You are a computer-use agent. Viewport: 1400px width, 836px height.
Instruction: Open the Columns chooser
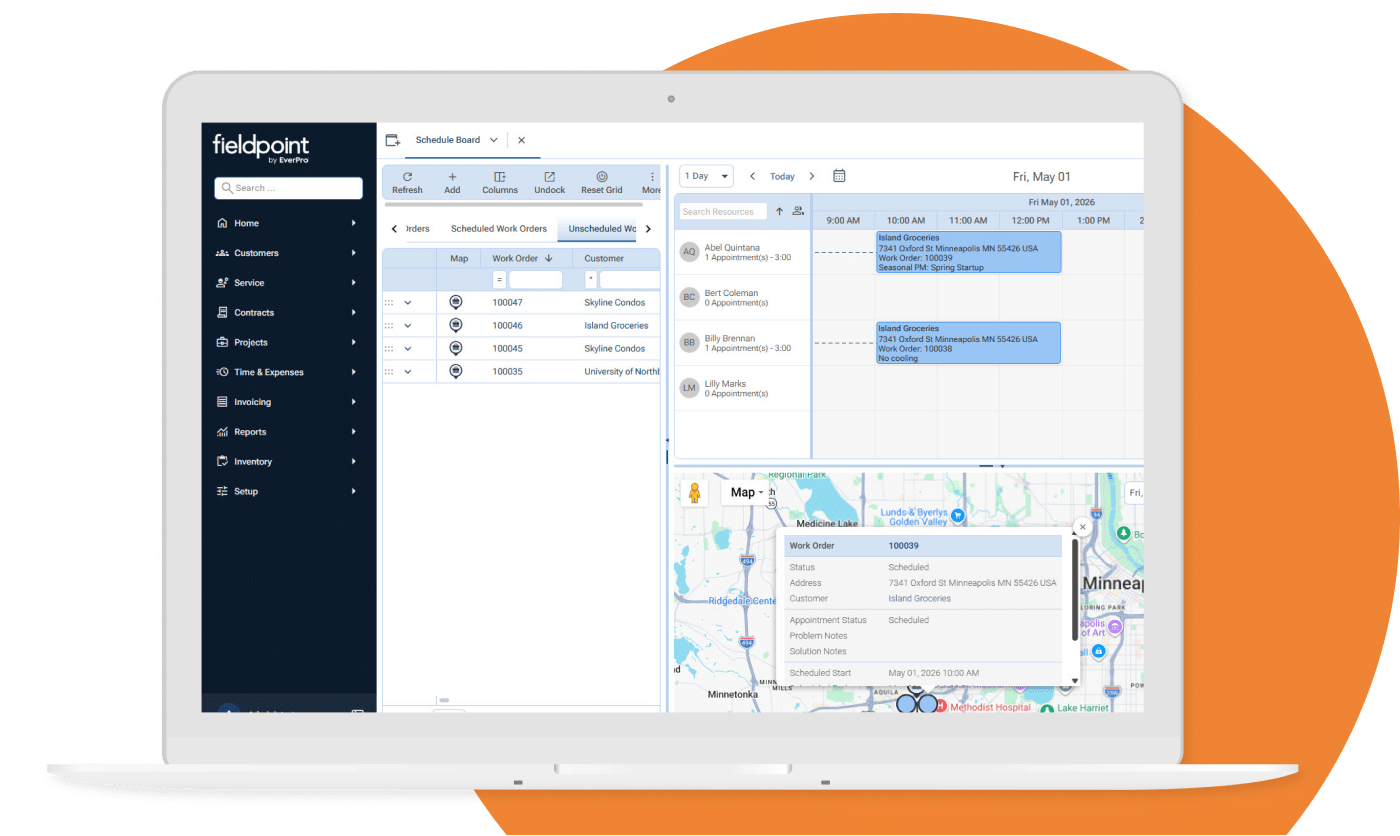(500, 183)
